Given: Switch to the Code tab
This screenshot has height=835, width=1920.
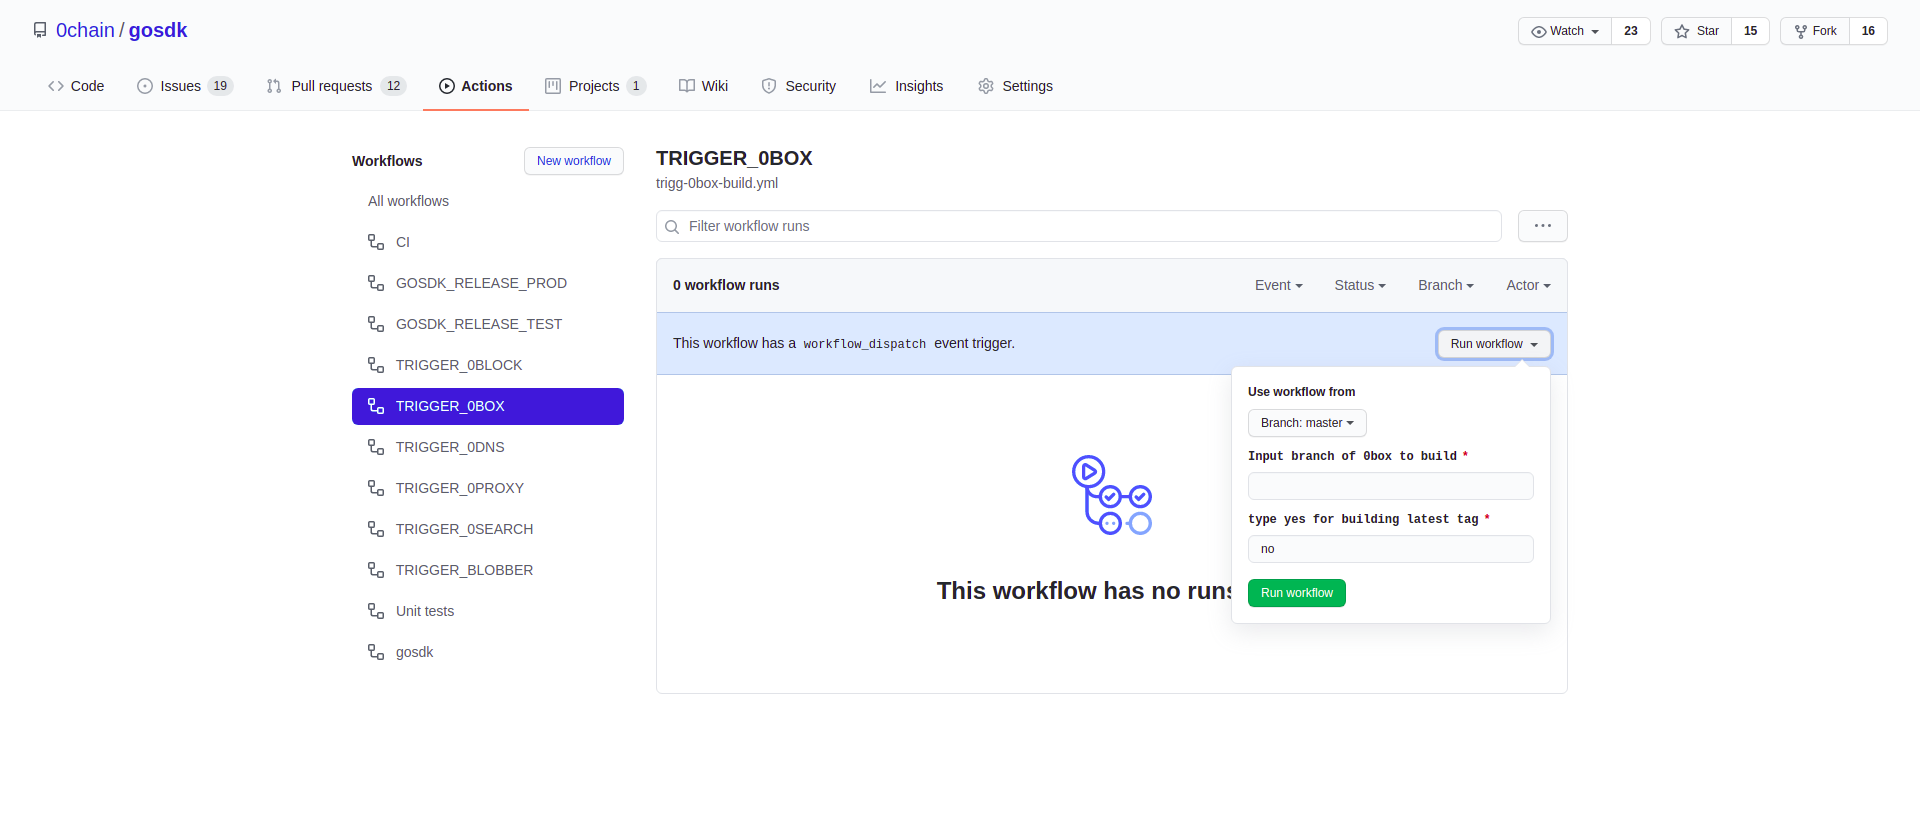Looking at the screenshot, I should click(76, 86).
